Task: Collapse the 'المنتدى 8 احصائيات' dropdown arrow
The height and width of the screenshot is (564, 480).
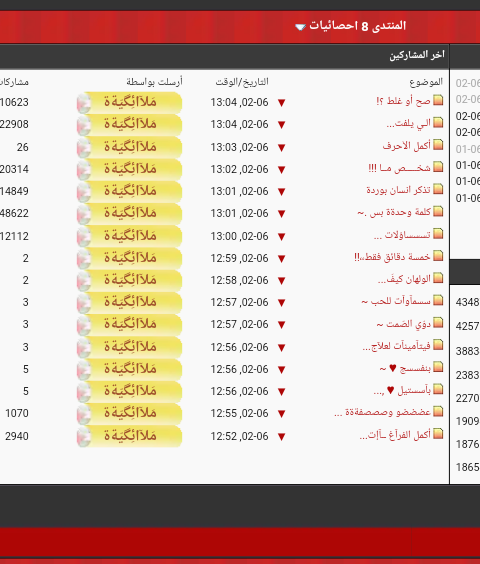Action: pos(300,27)
